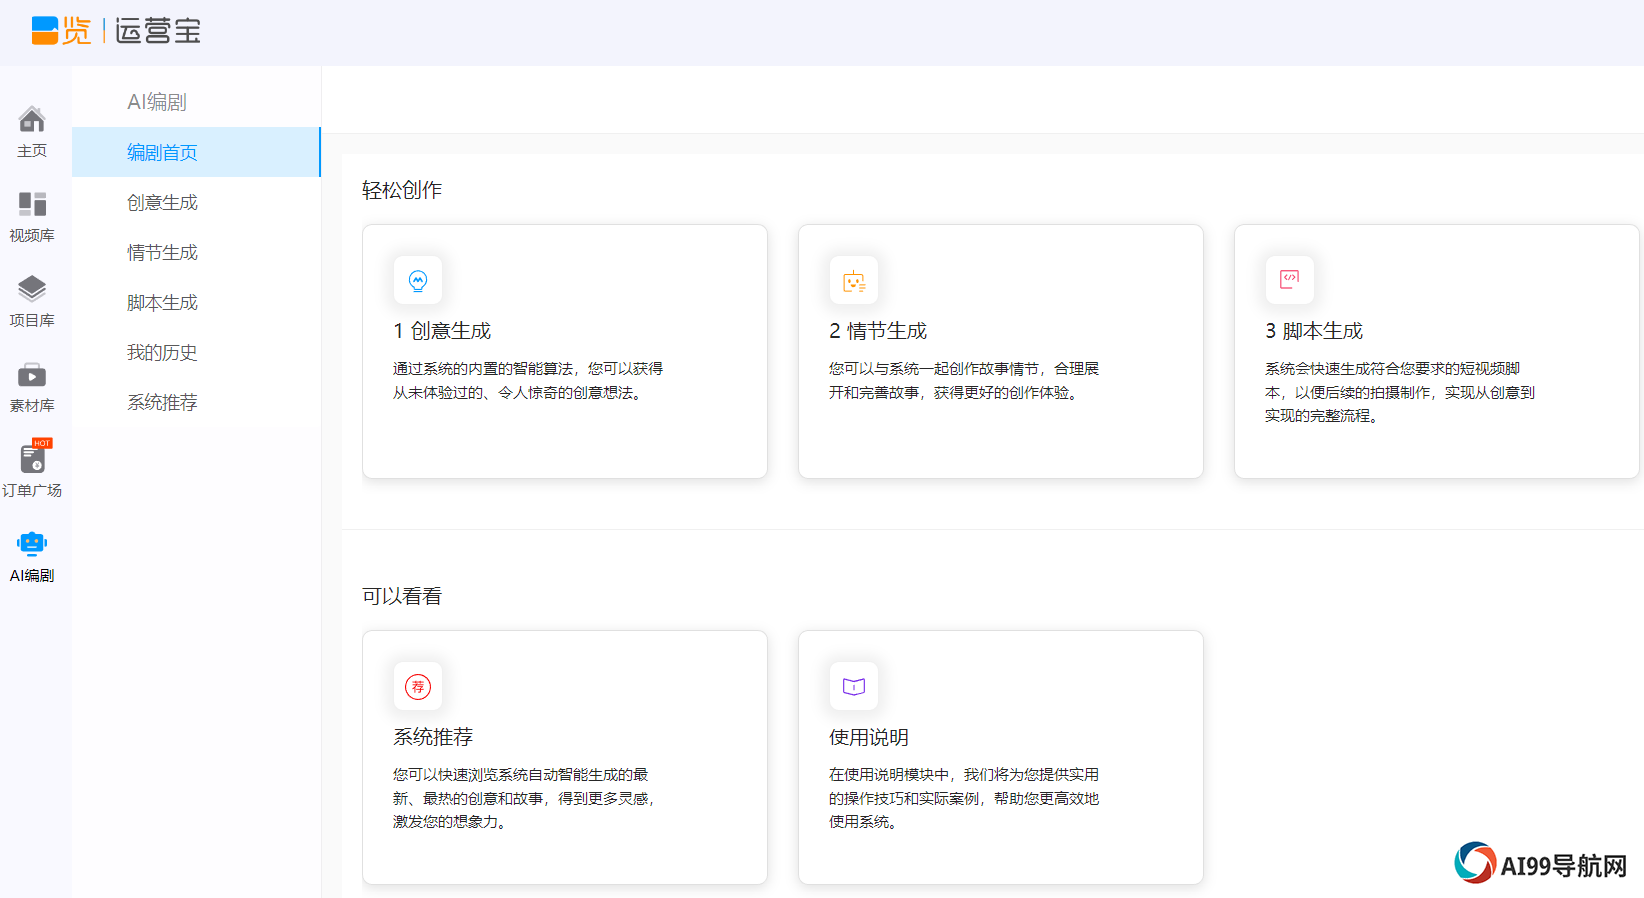Click the 可以看看 section heading

402,596
